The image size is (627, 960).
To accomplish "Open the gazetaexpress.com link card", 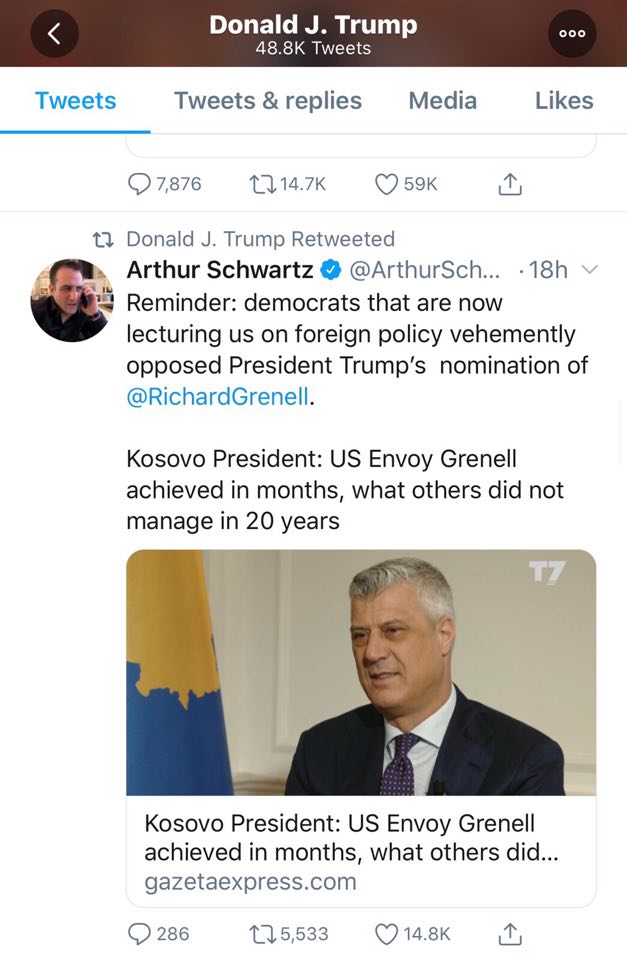I will click(361, 851).
